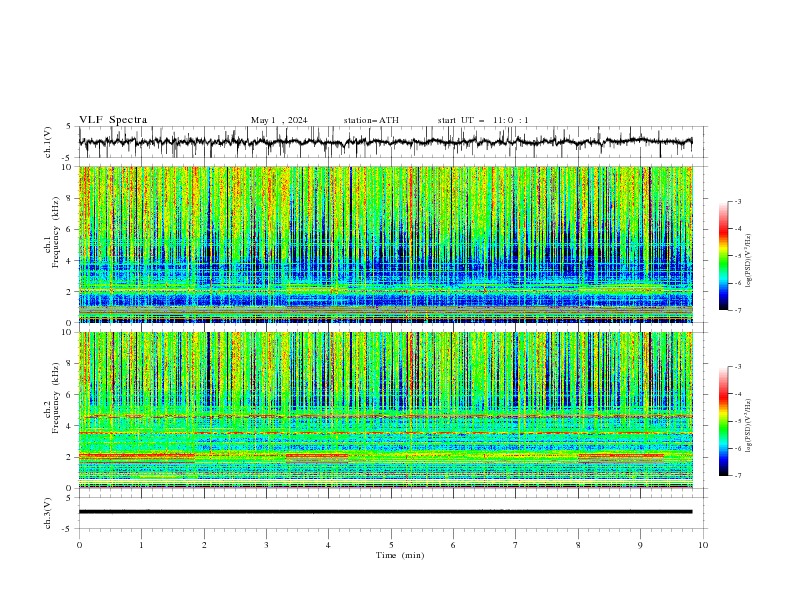Click the "-3" label on upper colorbar
792x612 pixels.
click(738, 201)
